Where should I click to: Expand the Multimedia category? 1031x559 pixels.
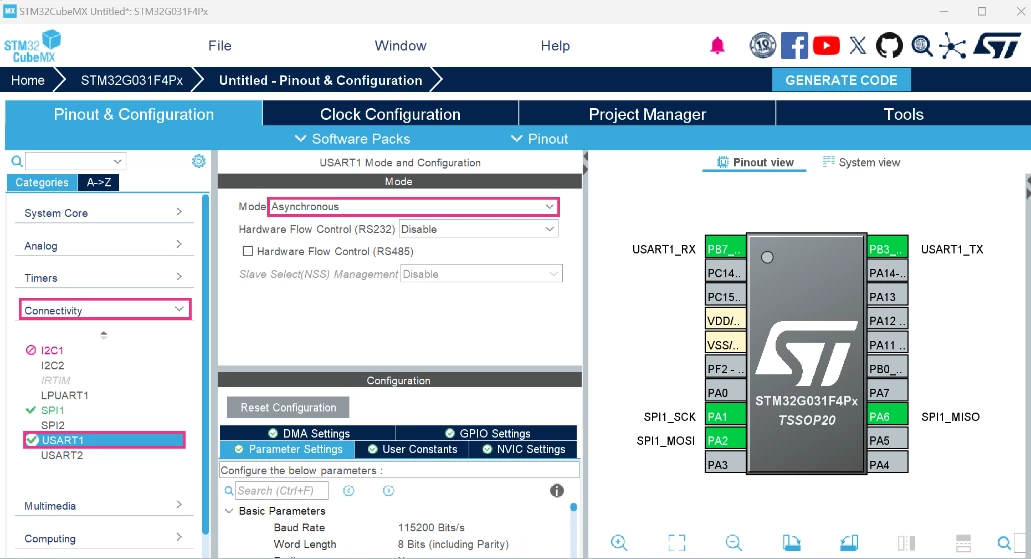point(104,505)
